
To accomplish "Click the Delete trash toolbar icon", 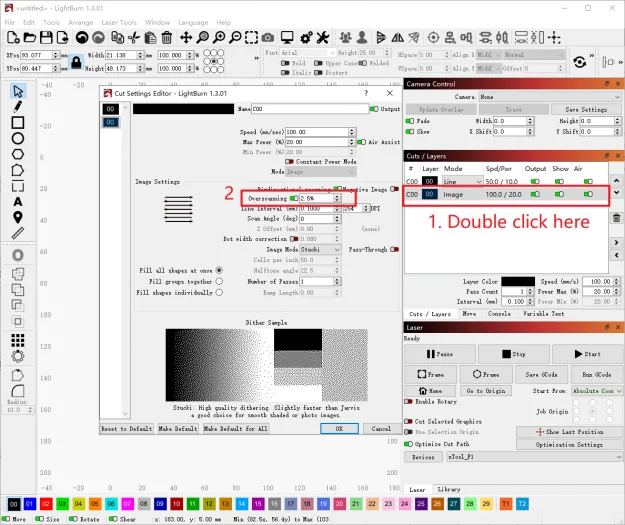I will pyautogui.click(x=167, y=38).
